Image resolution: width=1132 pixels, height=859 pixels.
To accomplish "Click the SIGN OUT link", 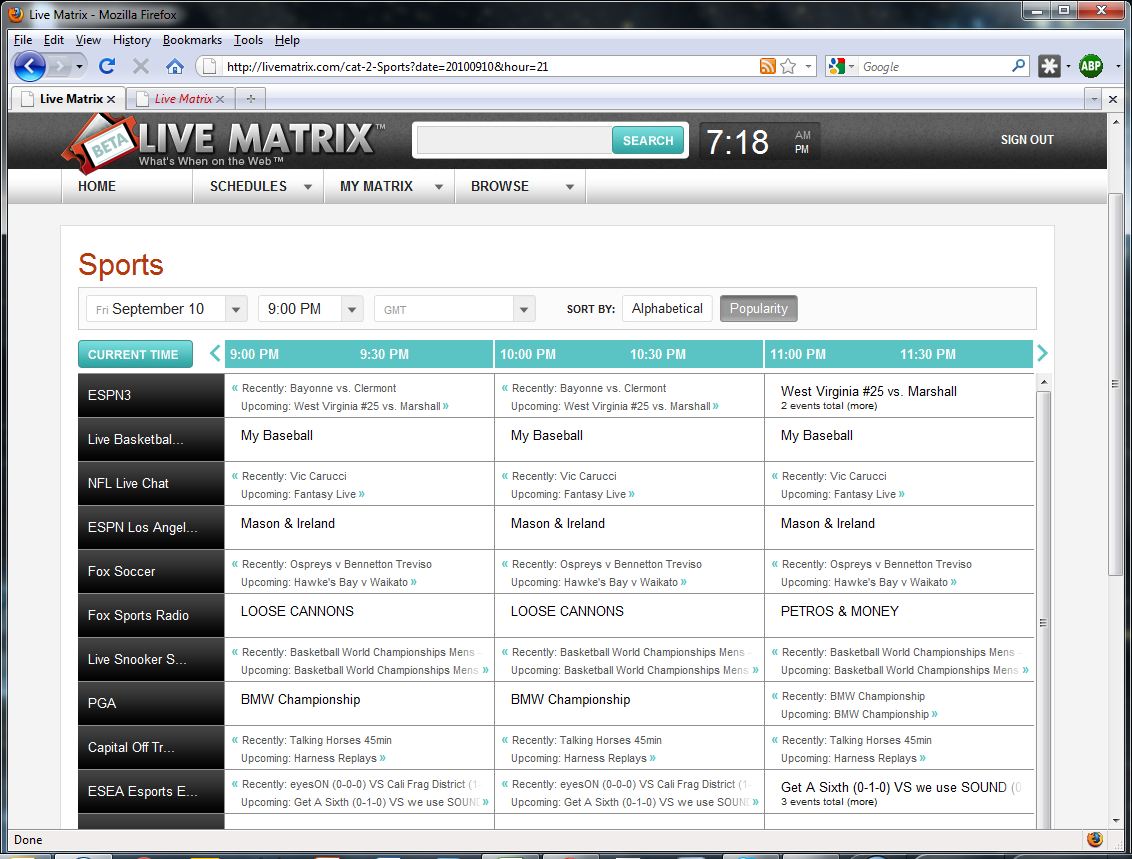I will pos(1027,139).
